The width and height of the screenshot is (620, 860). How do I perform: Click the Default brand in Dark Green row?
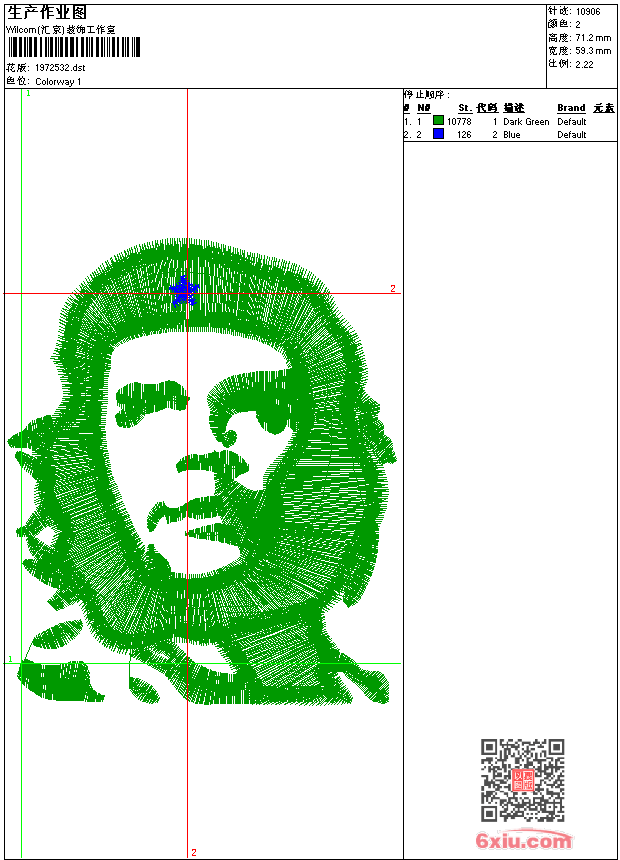(572, 122)
